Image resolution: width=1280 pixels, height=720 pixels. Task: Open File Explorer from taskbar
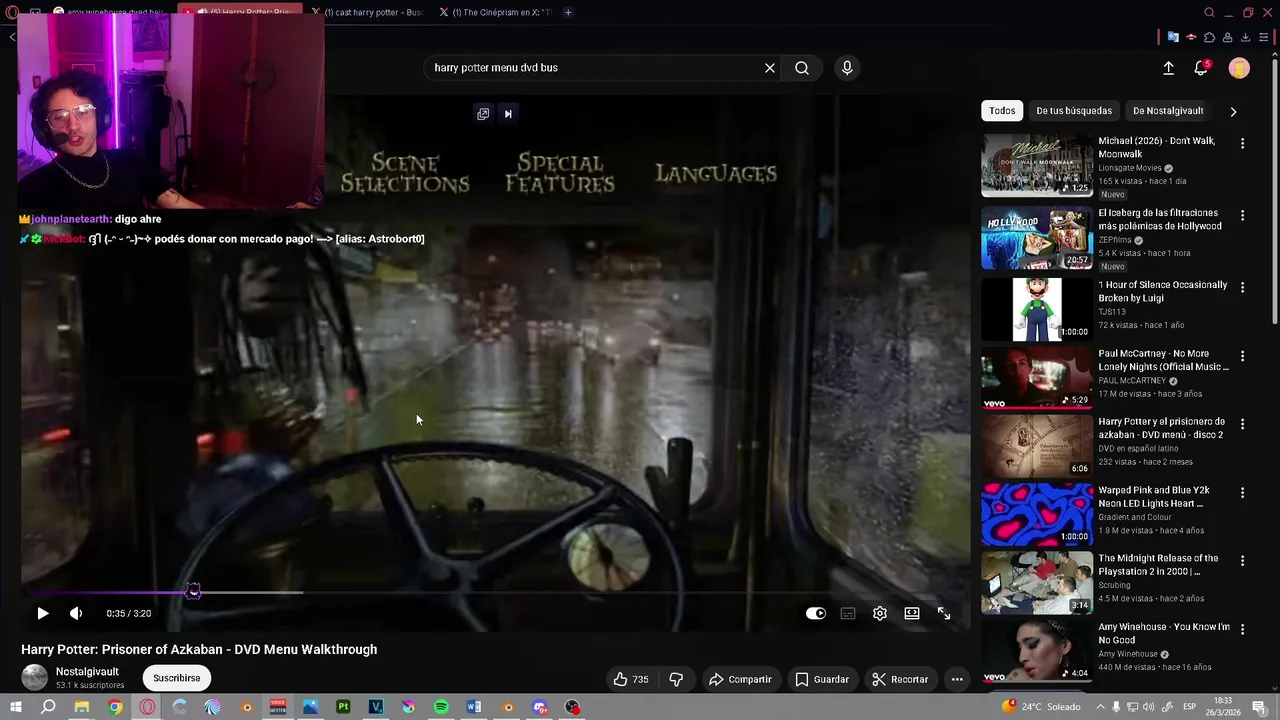coord(82,707)
